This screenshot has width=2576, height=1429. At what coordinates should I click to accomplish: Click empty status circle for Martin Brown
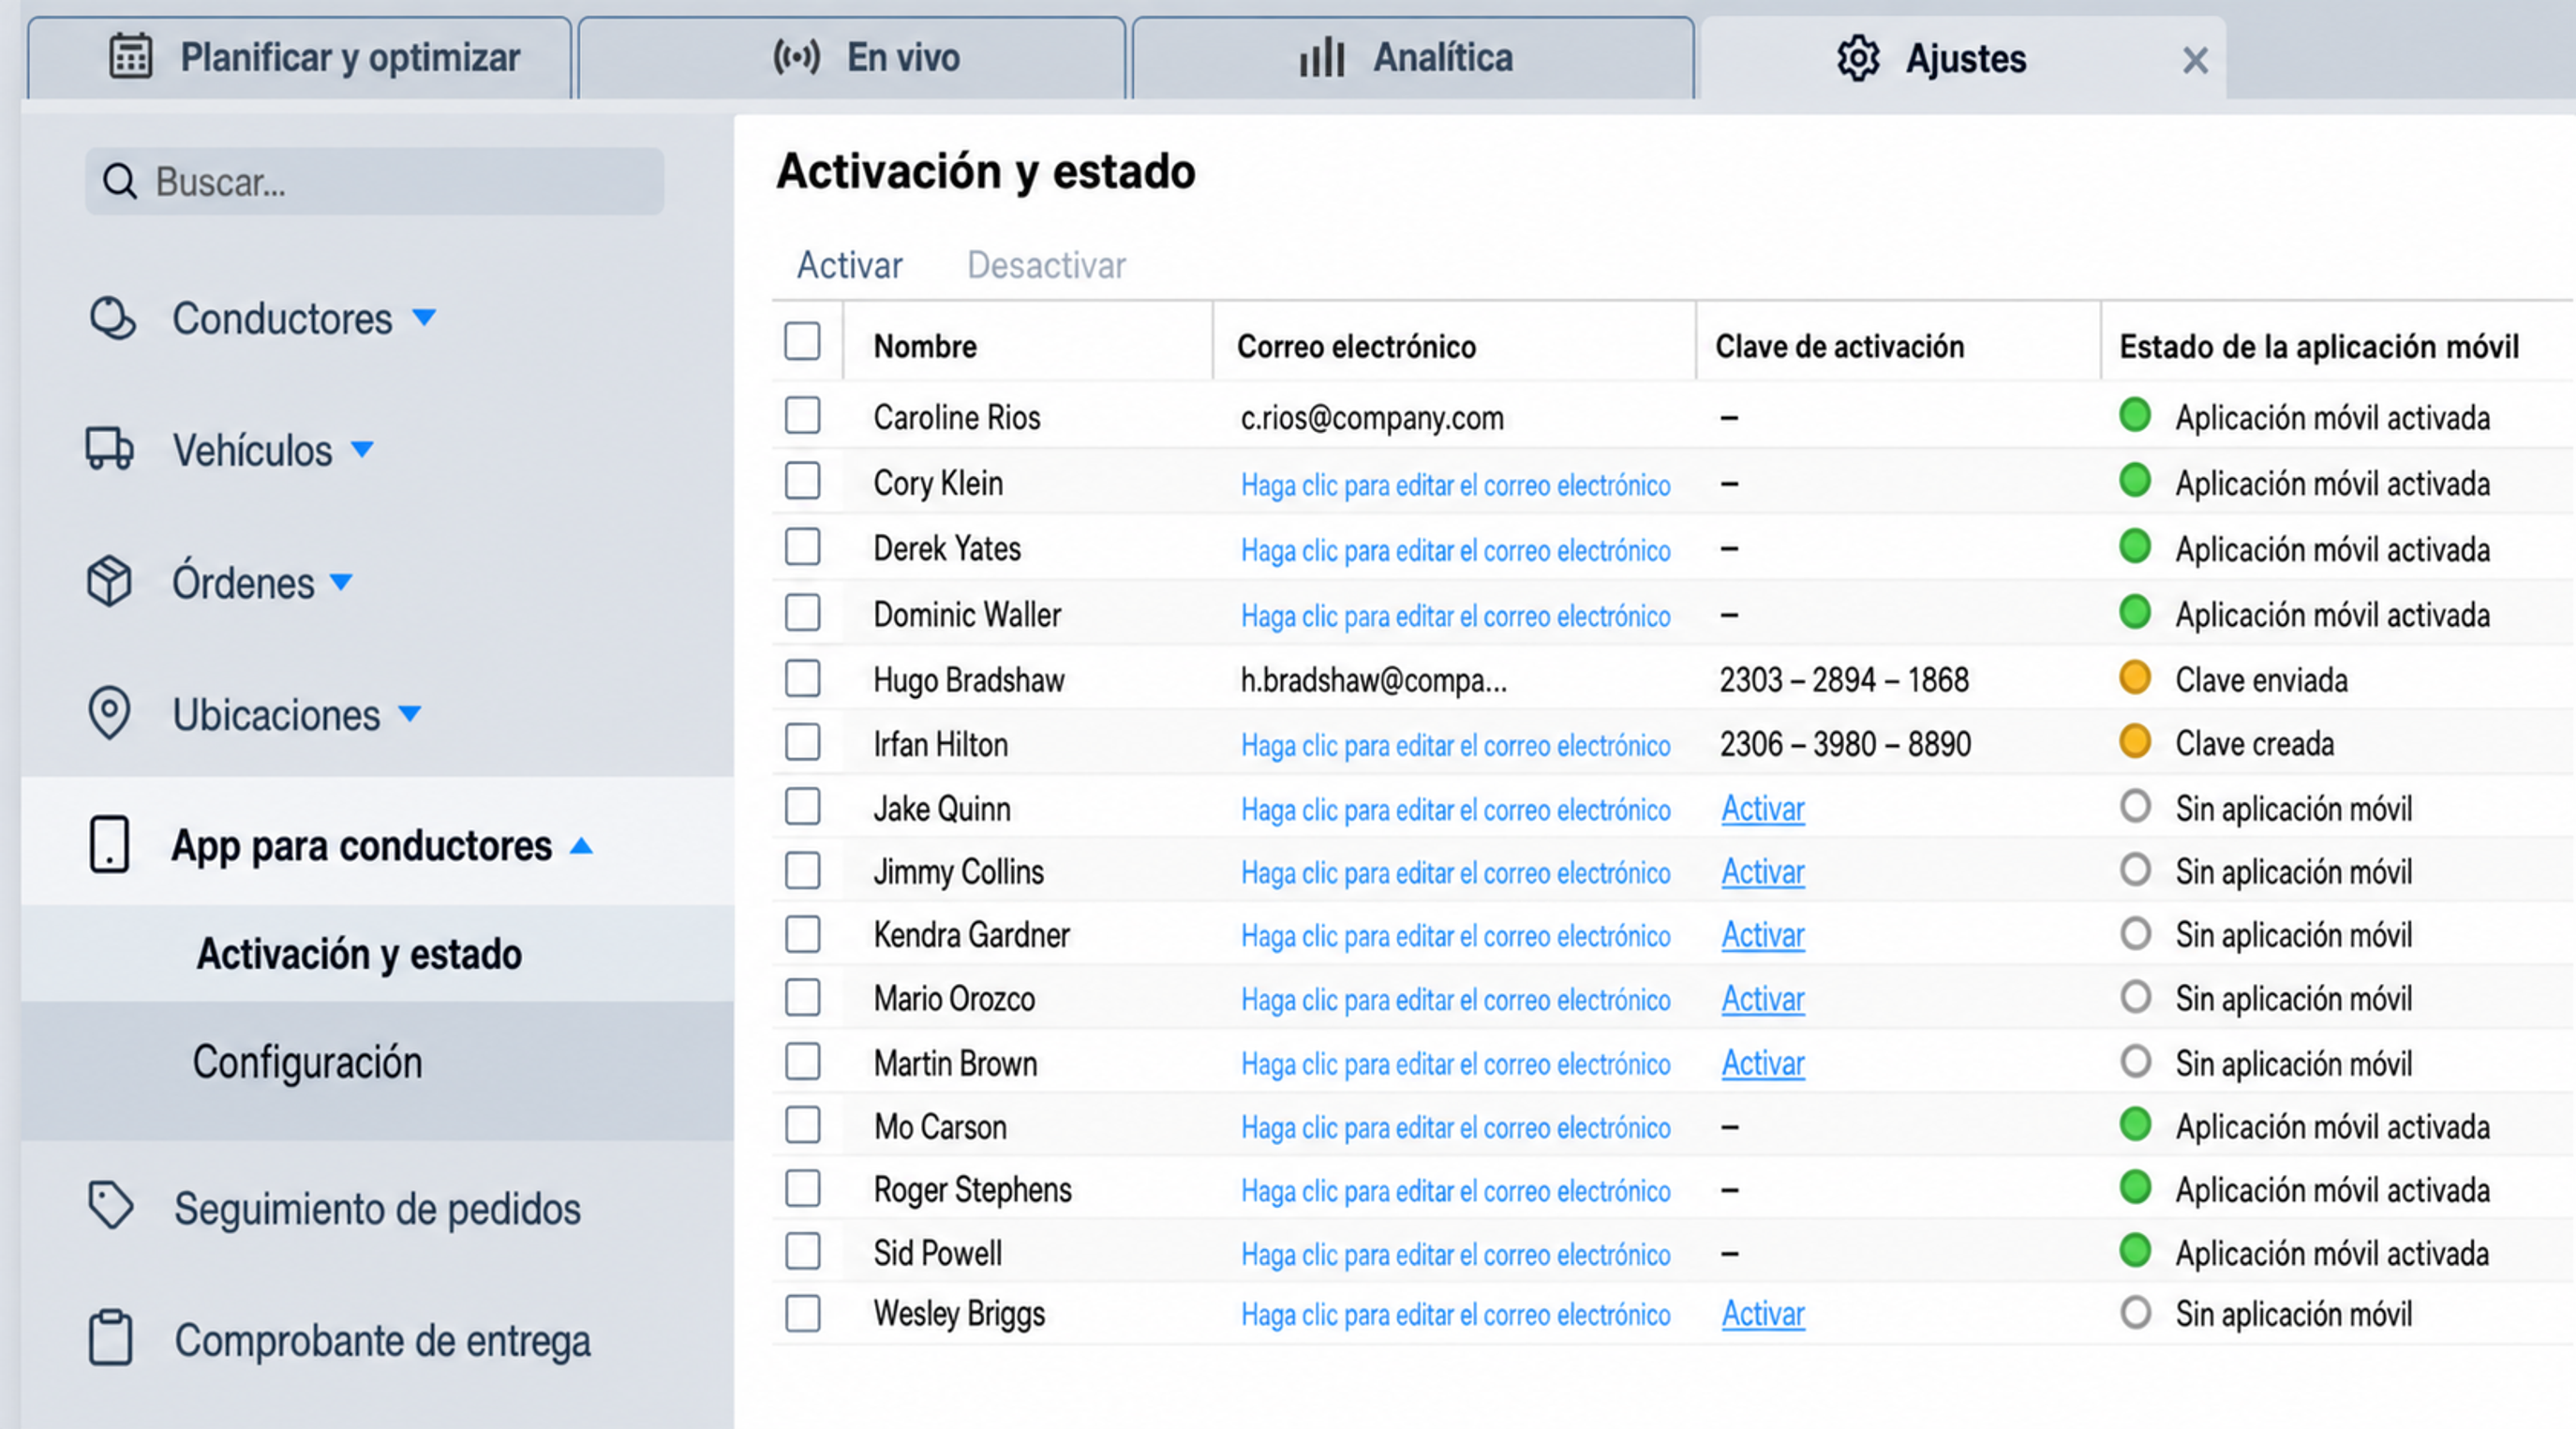[x=2135, y=1061]
